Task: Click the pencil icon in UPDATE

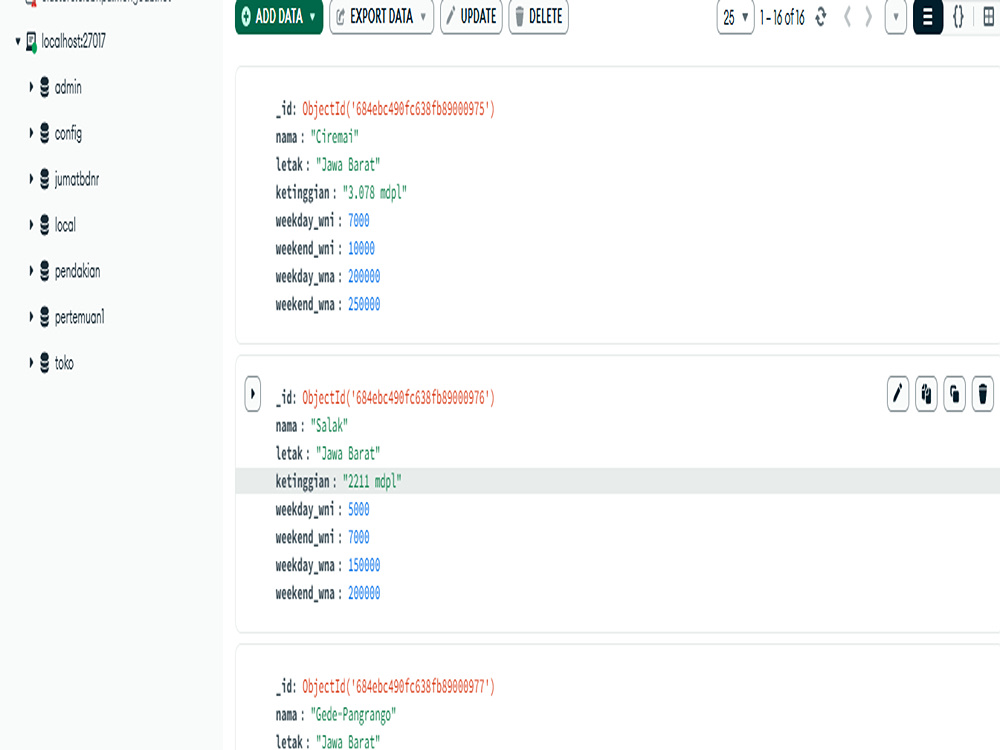Action: 450,16
